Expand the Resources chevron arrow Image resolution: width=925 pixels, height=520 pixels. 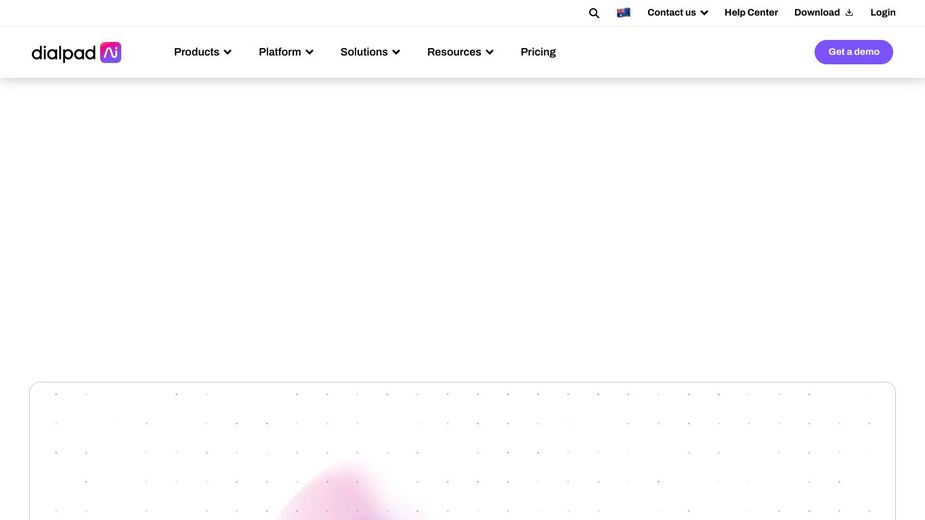click(490, 52)
